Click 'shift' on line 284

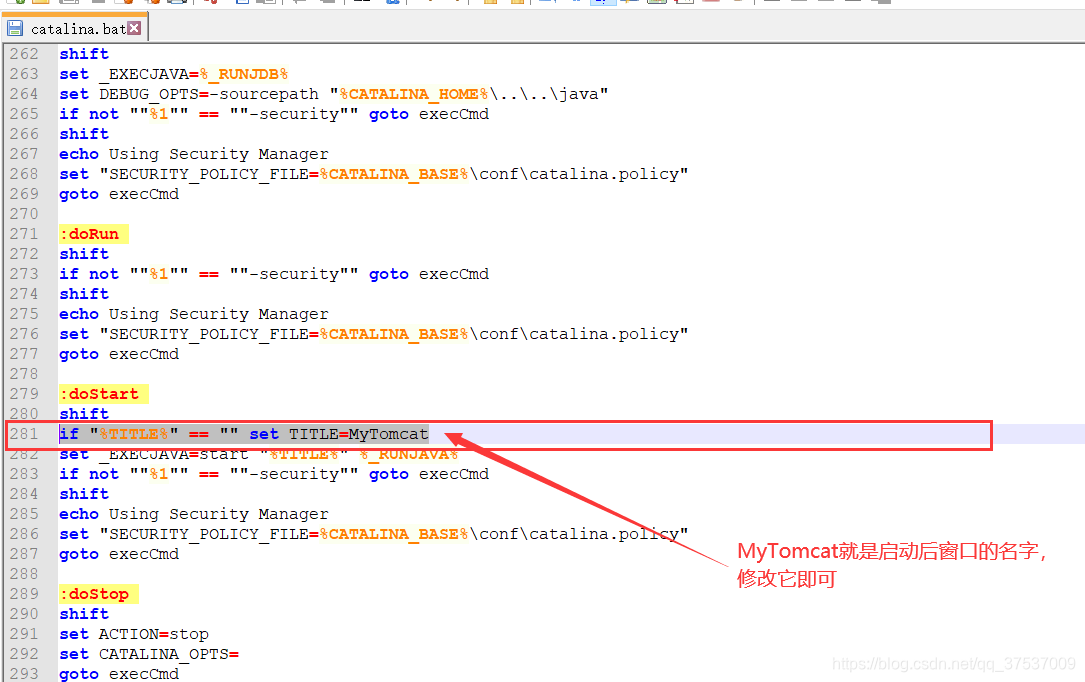[x=84, y=494]
